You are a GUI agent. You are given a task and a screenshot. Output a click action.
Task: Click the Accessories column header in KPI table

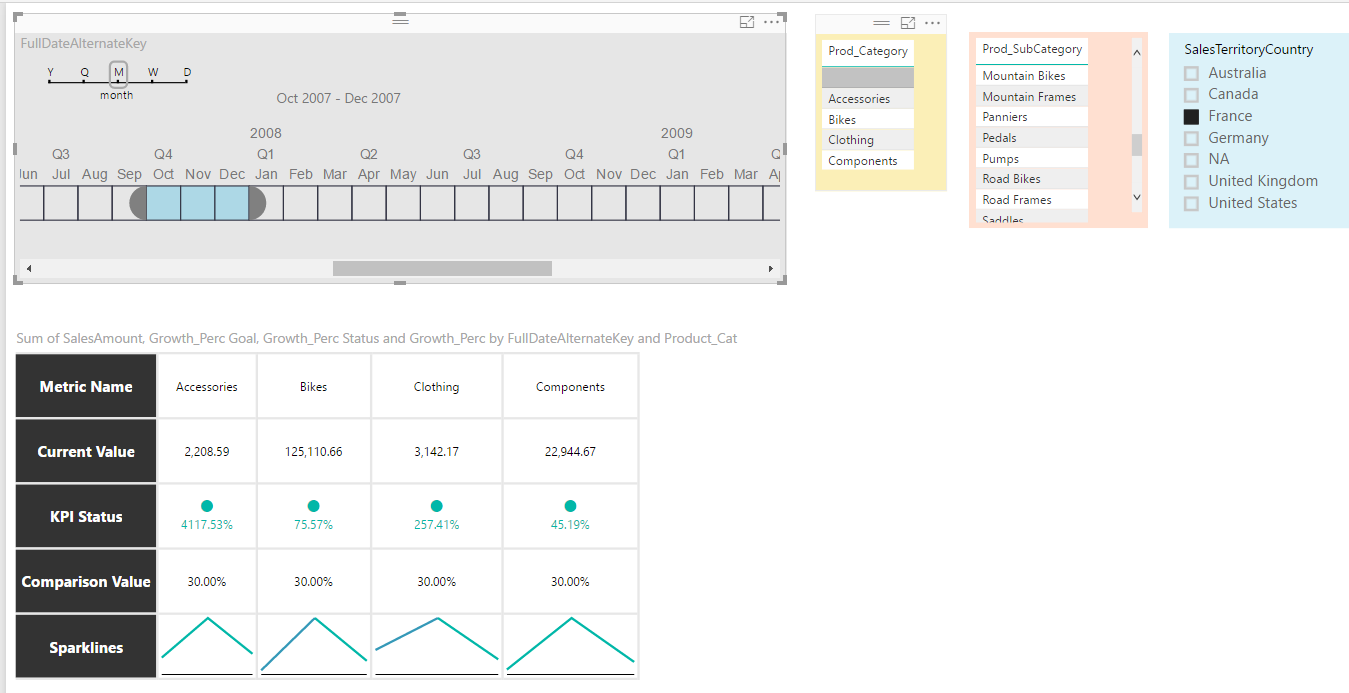tap(207, 386)
